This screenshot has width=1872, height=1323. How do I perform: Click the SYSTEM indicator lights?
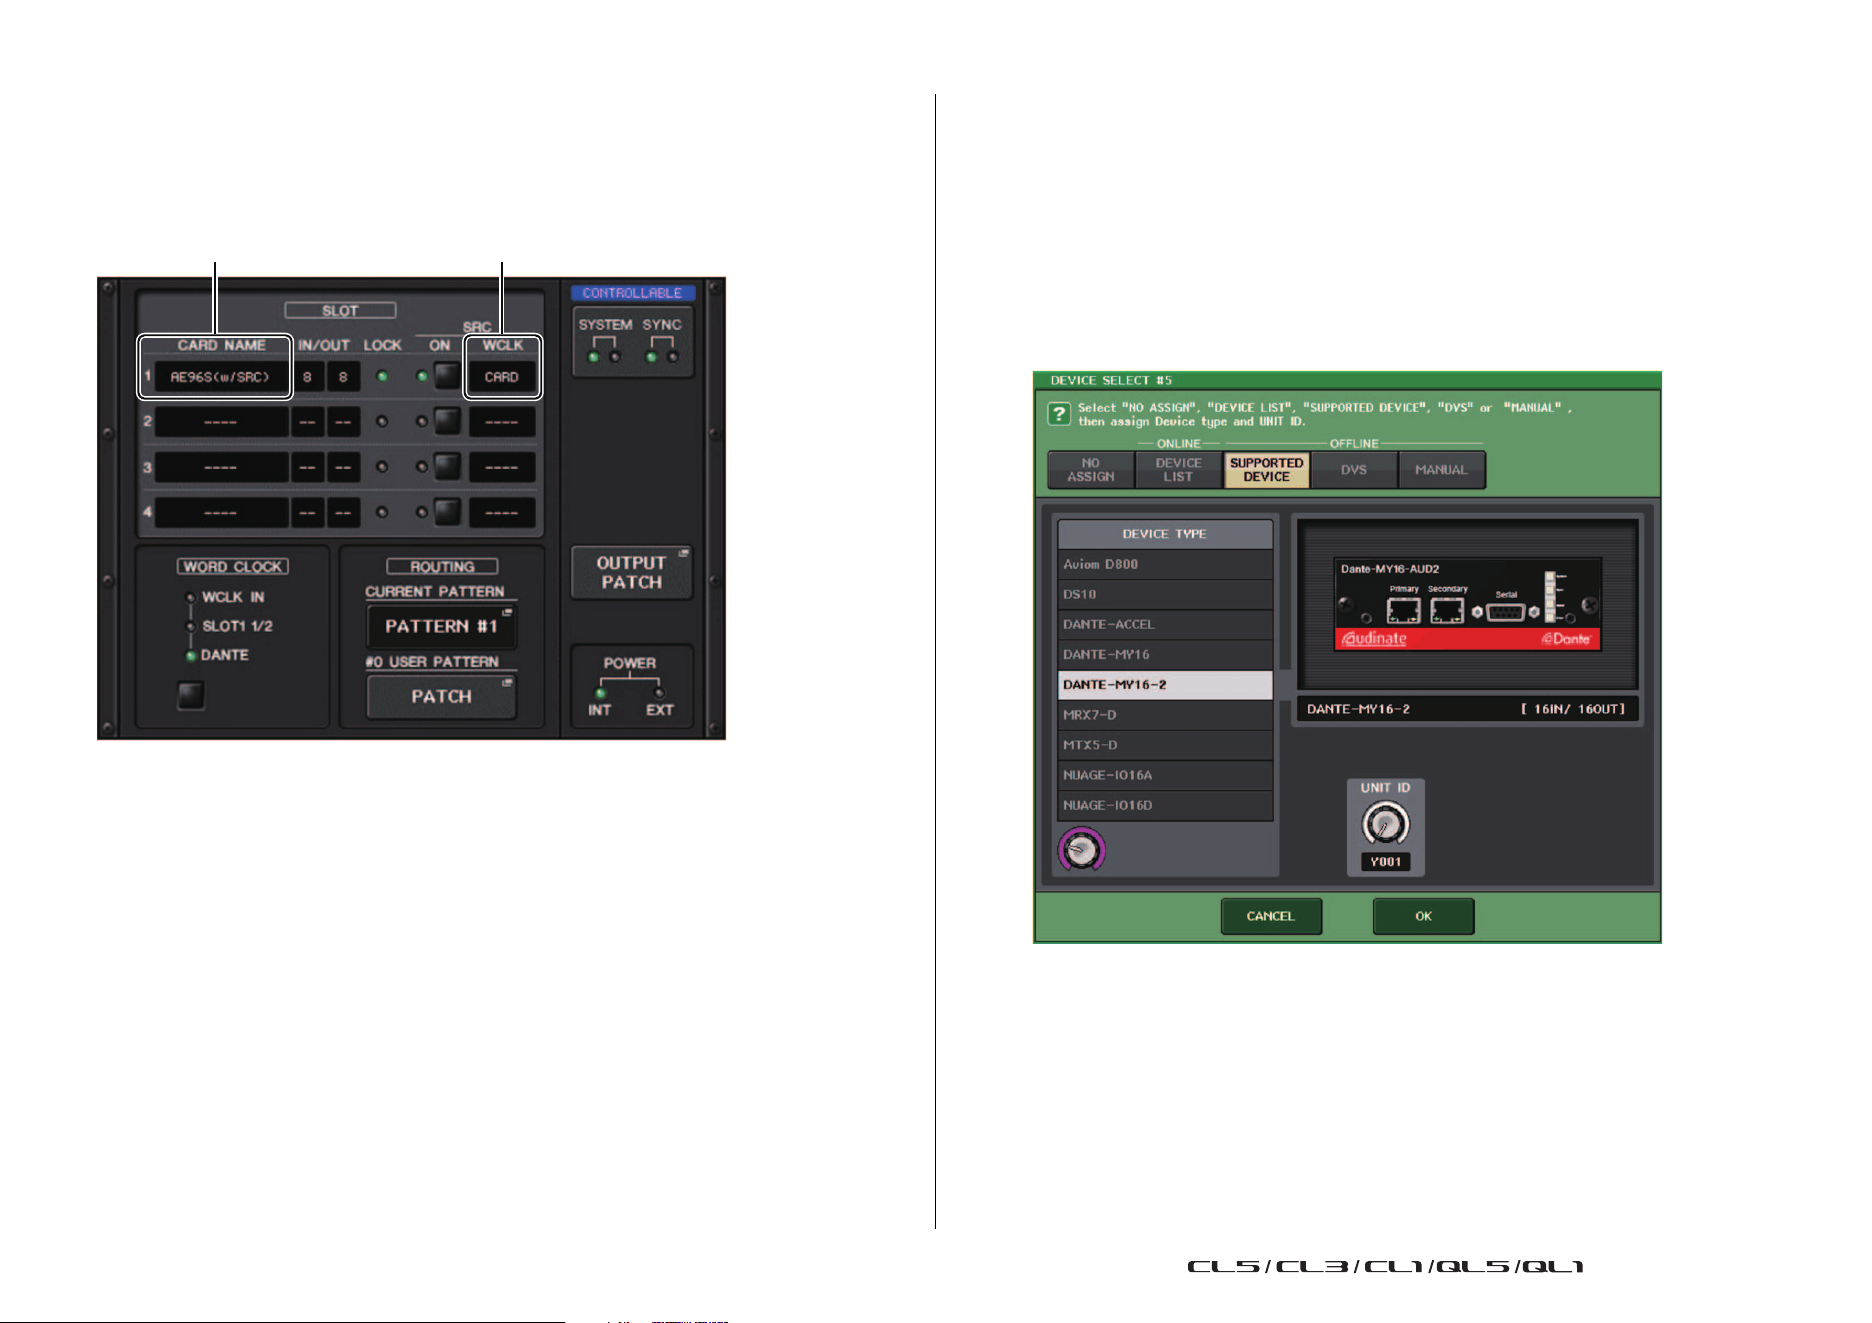point(605,357)
